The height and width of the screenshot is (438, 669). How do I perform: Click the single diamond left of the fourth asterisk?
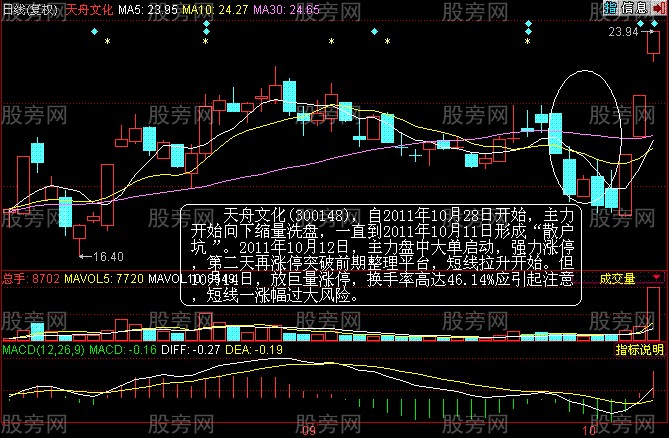[374, 32]
